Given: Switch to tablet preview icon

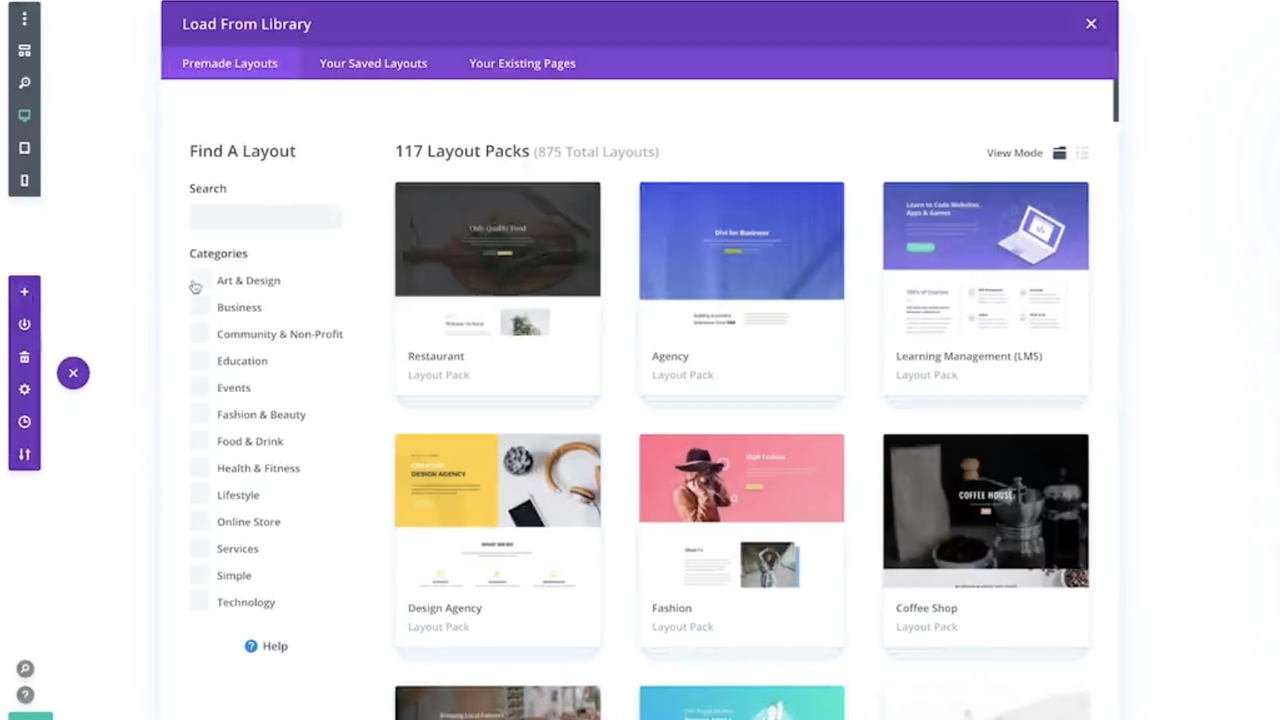Looking at the screenshot, I should (24, 148).
